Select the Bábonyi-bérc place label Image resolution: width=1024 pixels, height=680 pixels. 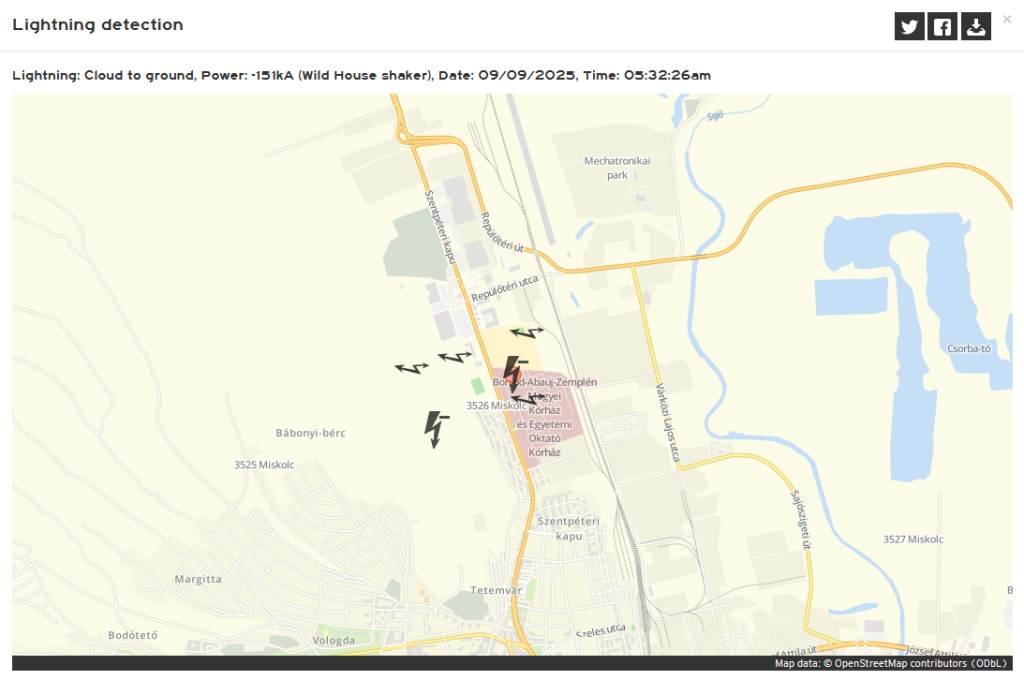click(x=308, y=433)
